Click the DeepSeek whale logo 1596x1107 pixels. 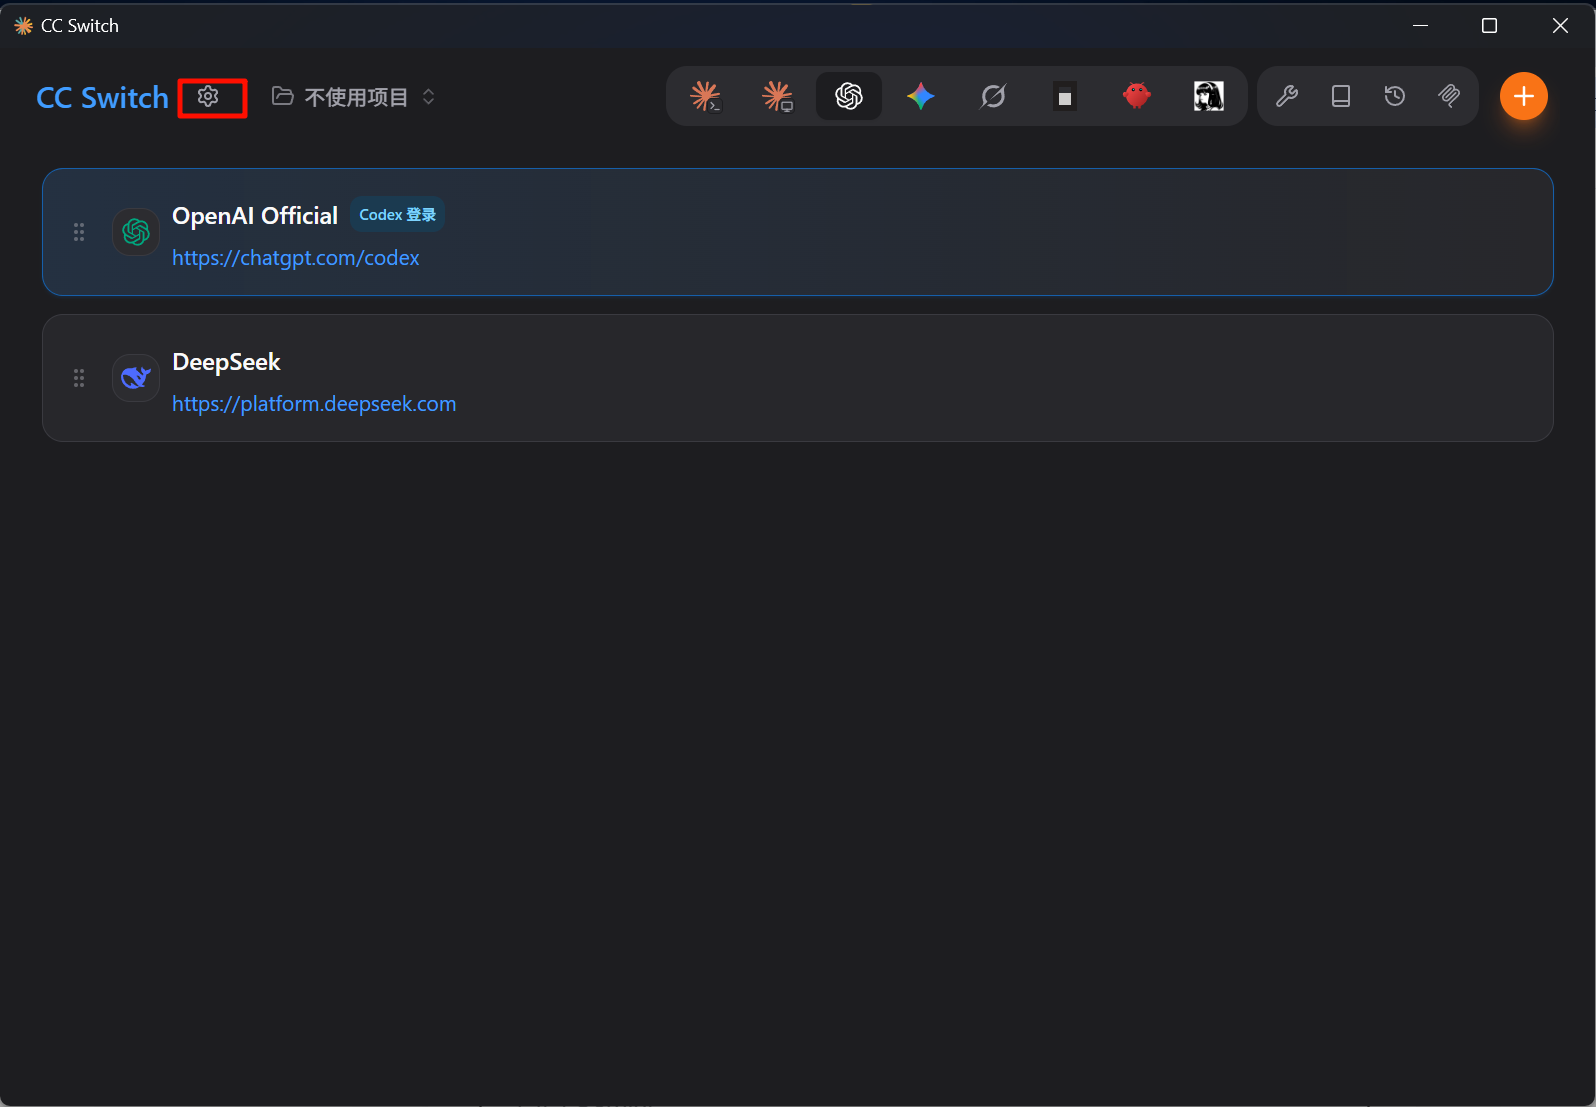(x=136, y=378)
